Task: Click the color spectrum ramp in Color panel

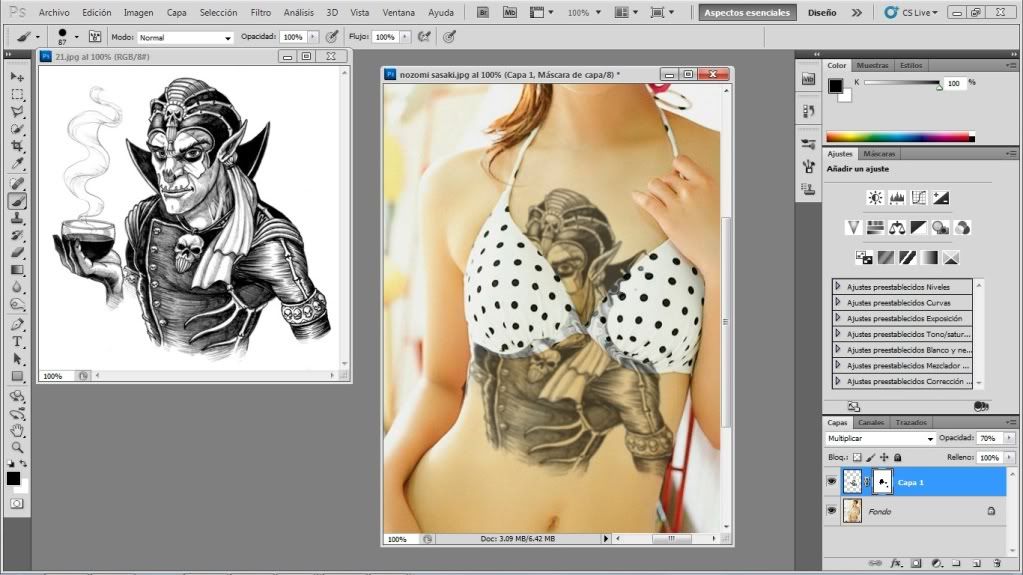Action: (900, 136)
